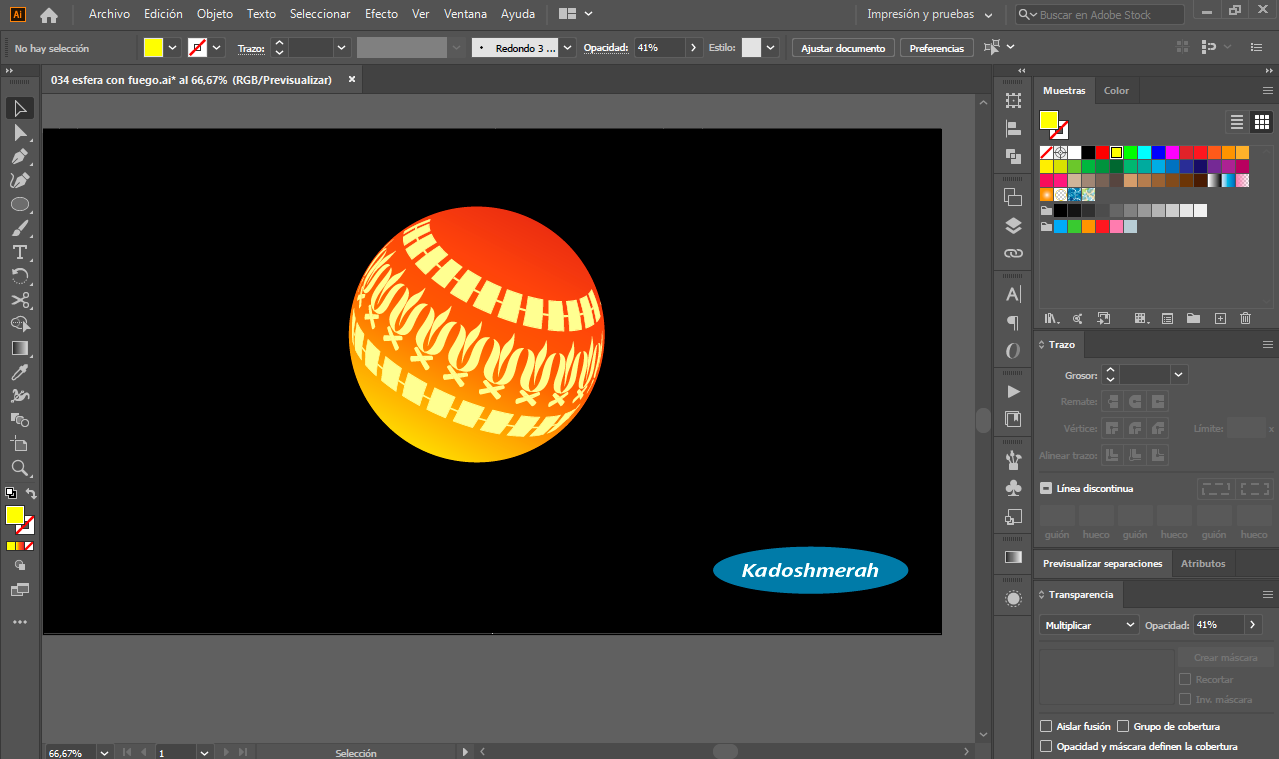Open the artboard navigation dropdown

coord(204,752)
